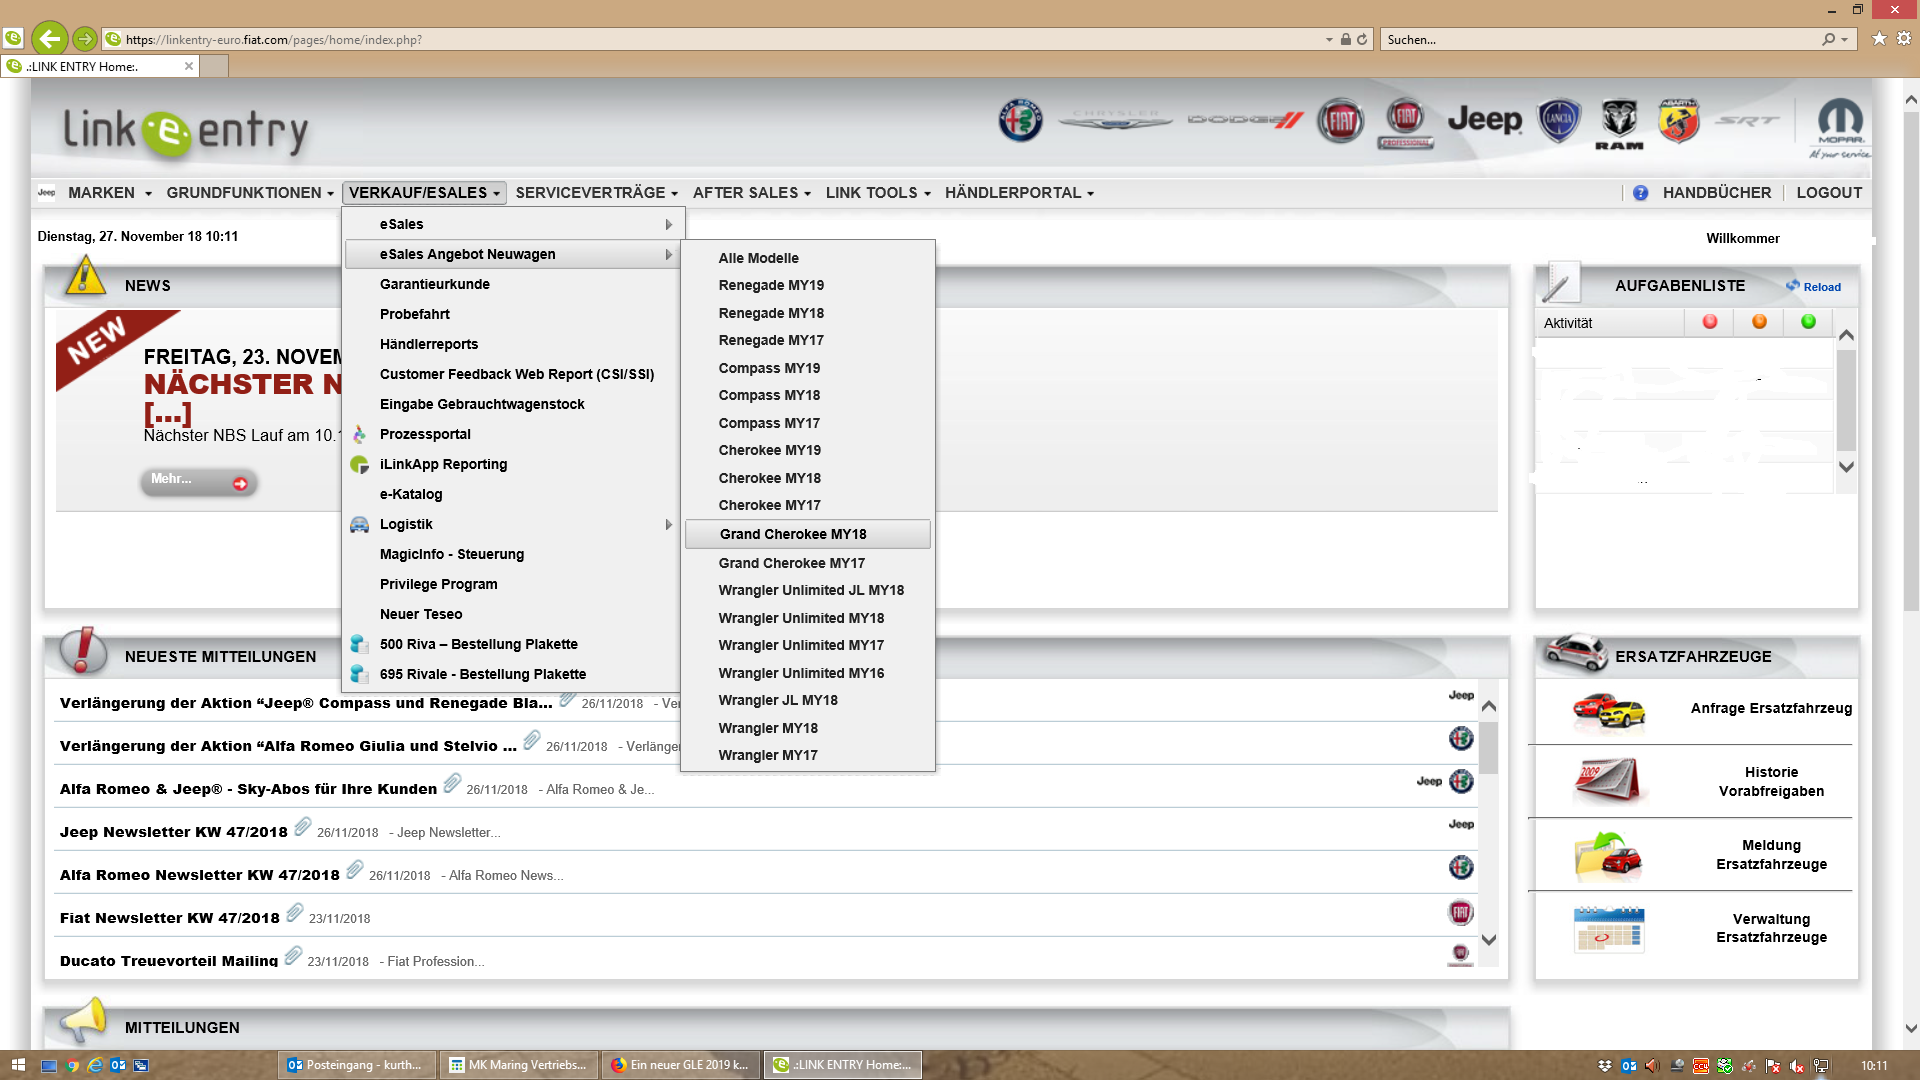This screenshot has height=1080, width=1920.
Task: Choose Probefahrt in Verkauf menu
Action: pos(415,314)
